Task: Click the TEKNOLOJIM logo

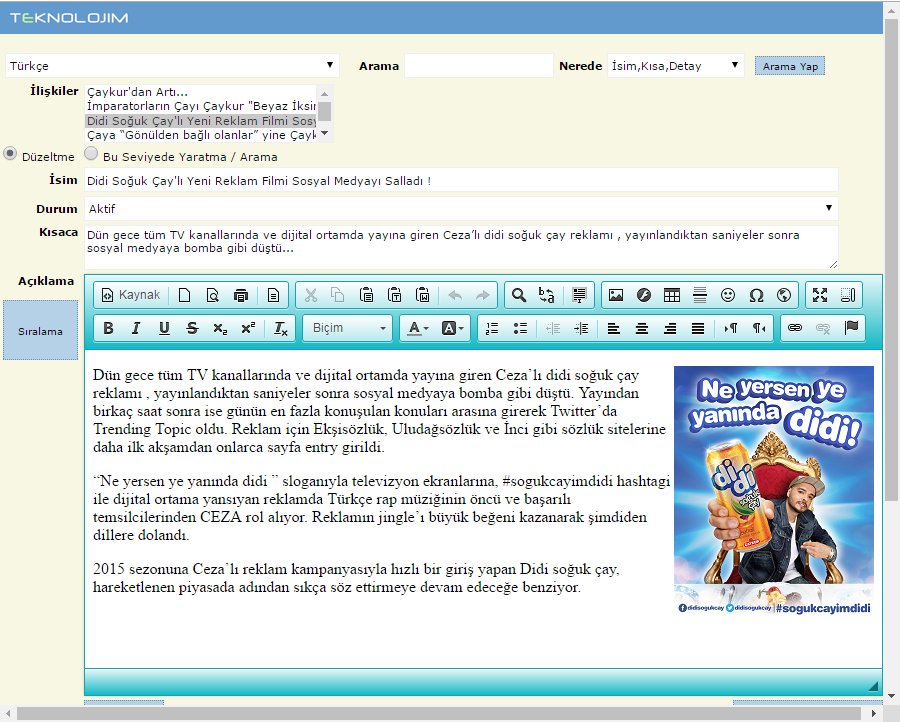Action: [x=69, y=18]
